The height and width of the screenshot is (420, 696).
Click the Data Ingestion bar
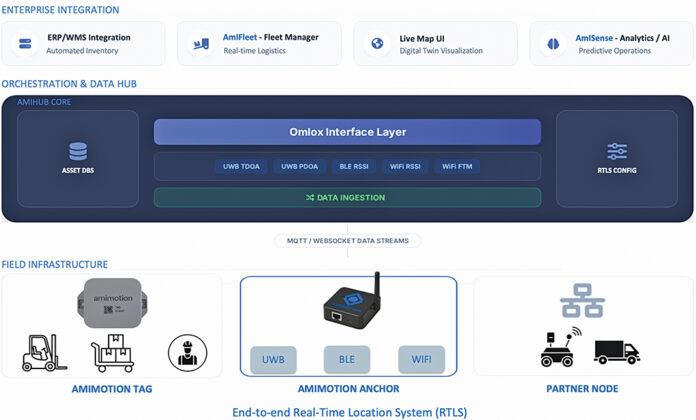(x=348, y=198)
